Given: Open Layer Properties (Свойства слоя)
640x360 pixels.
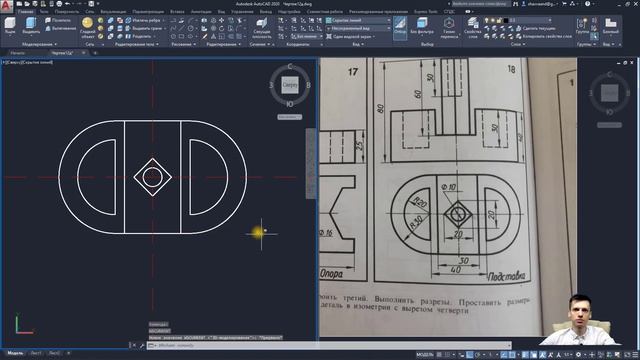Looking at the screenshot, I should [x=473, y=28].
